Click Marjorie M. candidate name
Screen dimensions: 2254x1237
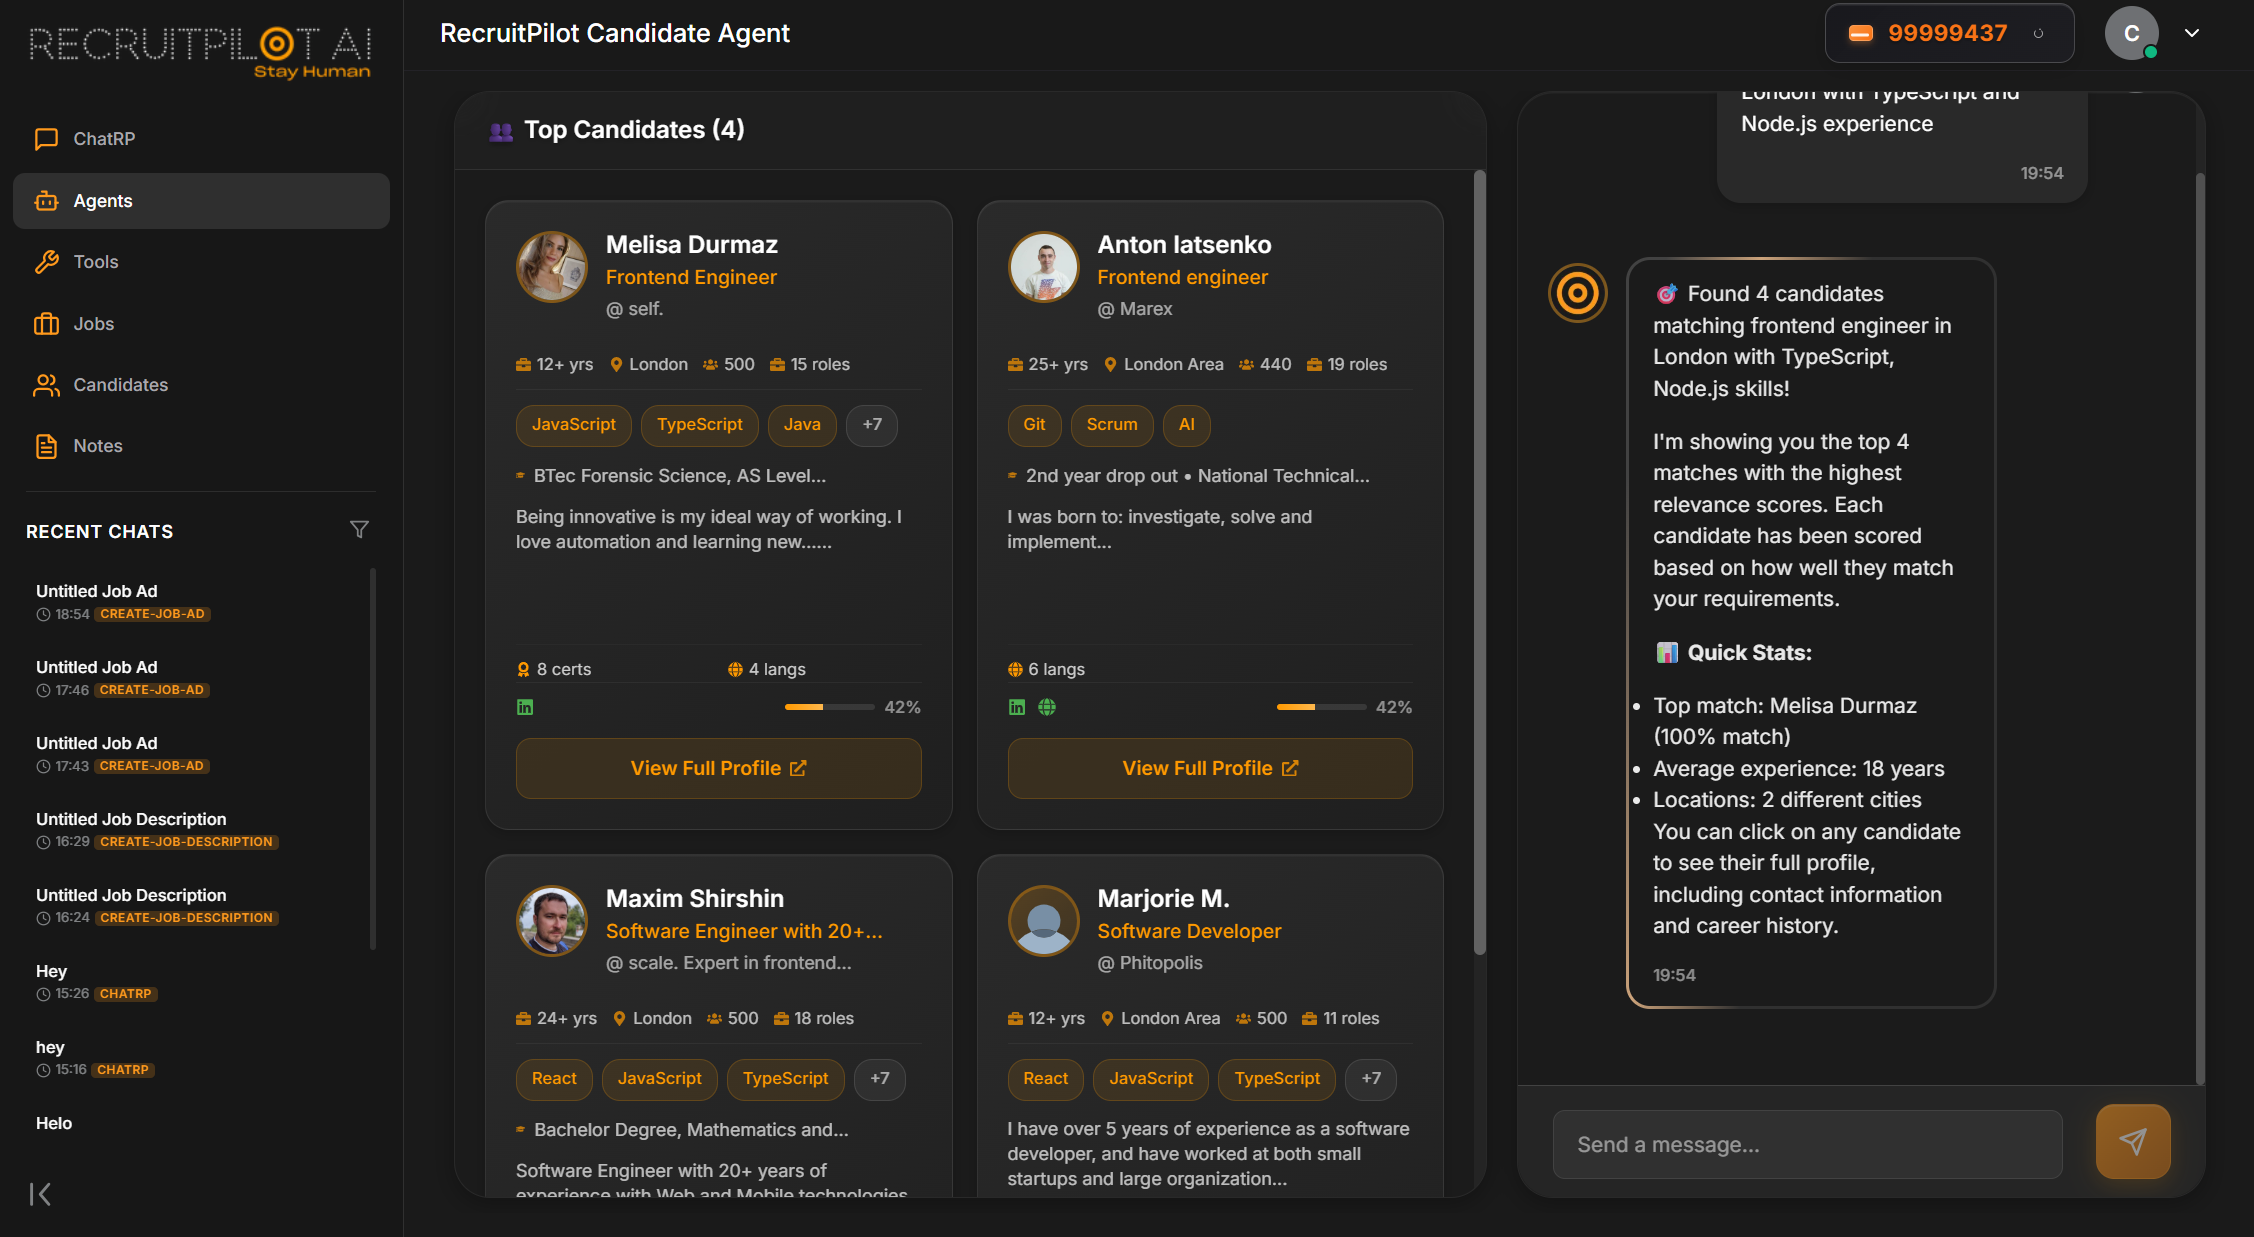point(1163,899)
